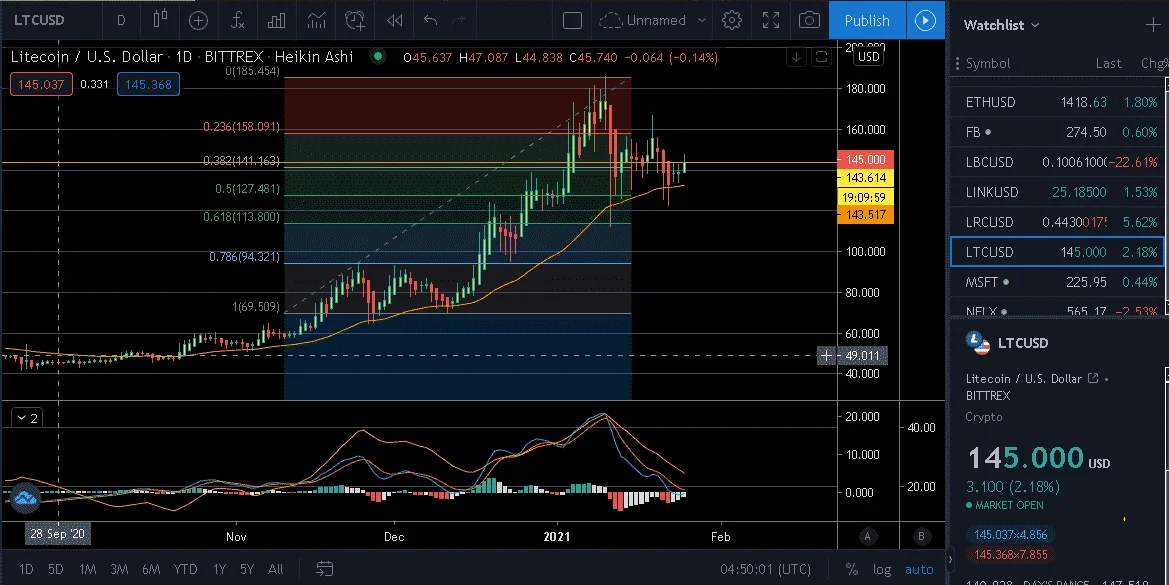Click the 145.000 current price label

click(866, 159)
